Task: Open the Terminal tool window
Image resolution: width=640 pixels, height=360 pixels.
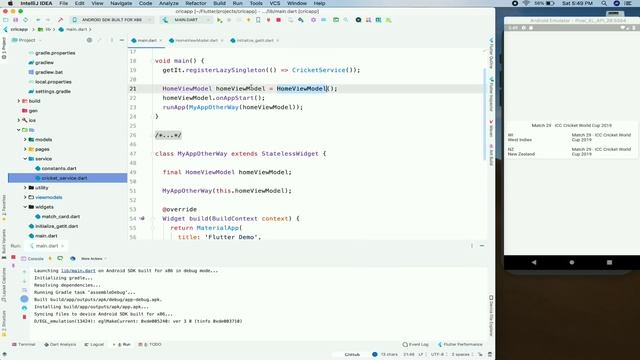Action: point(24,344)
